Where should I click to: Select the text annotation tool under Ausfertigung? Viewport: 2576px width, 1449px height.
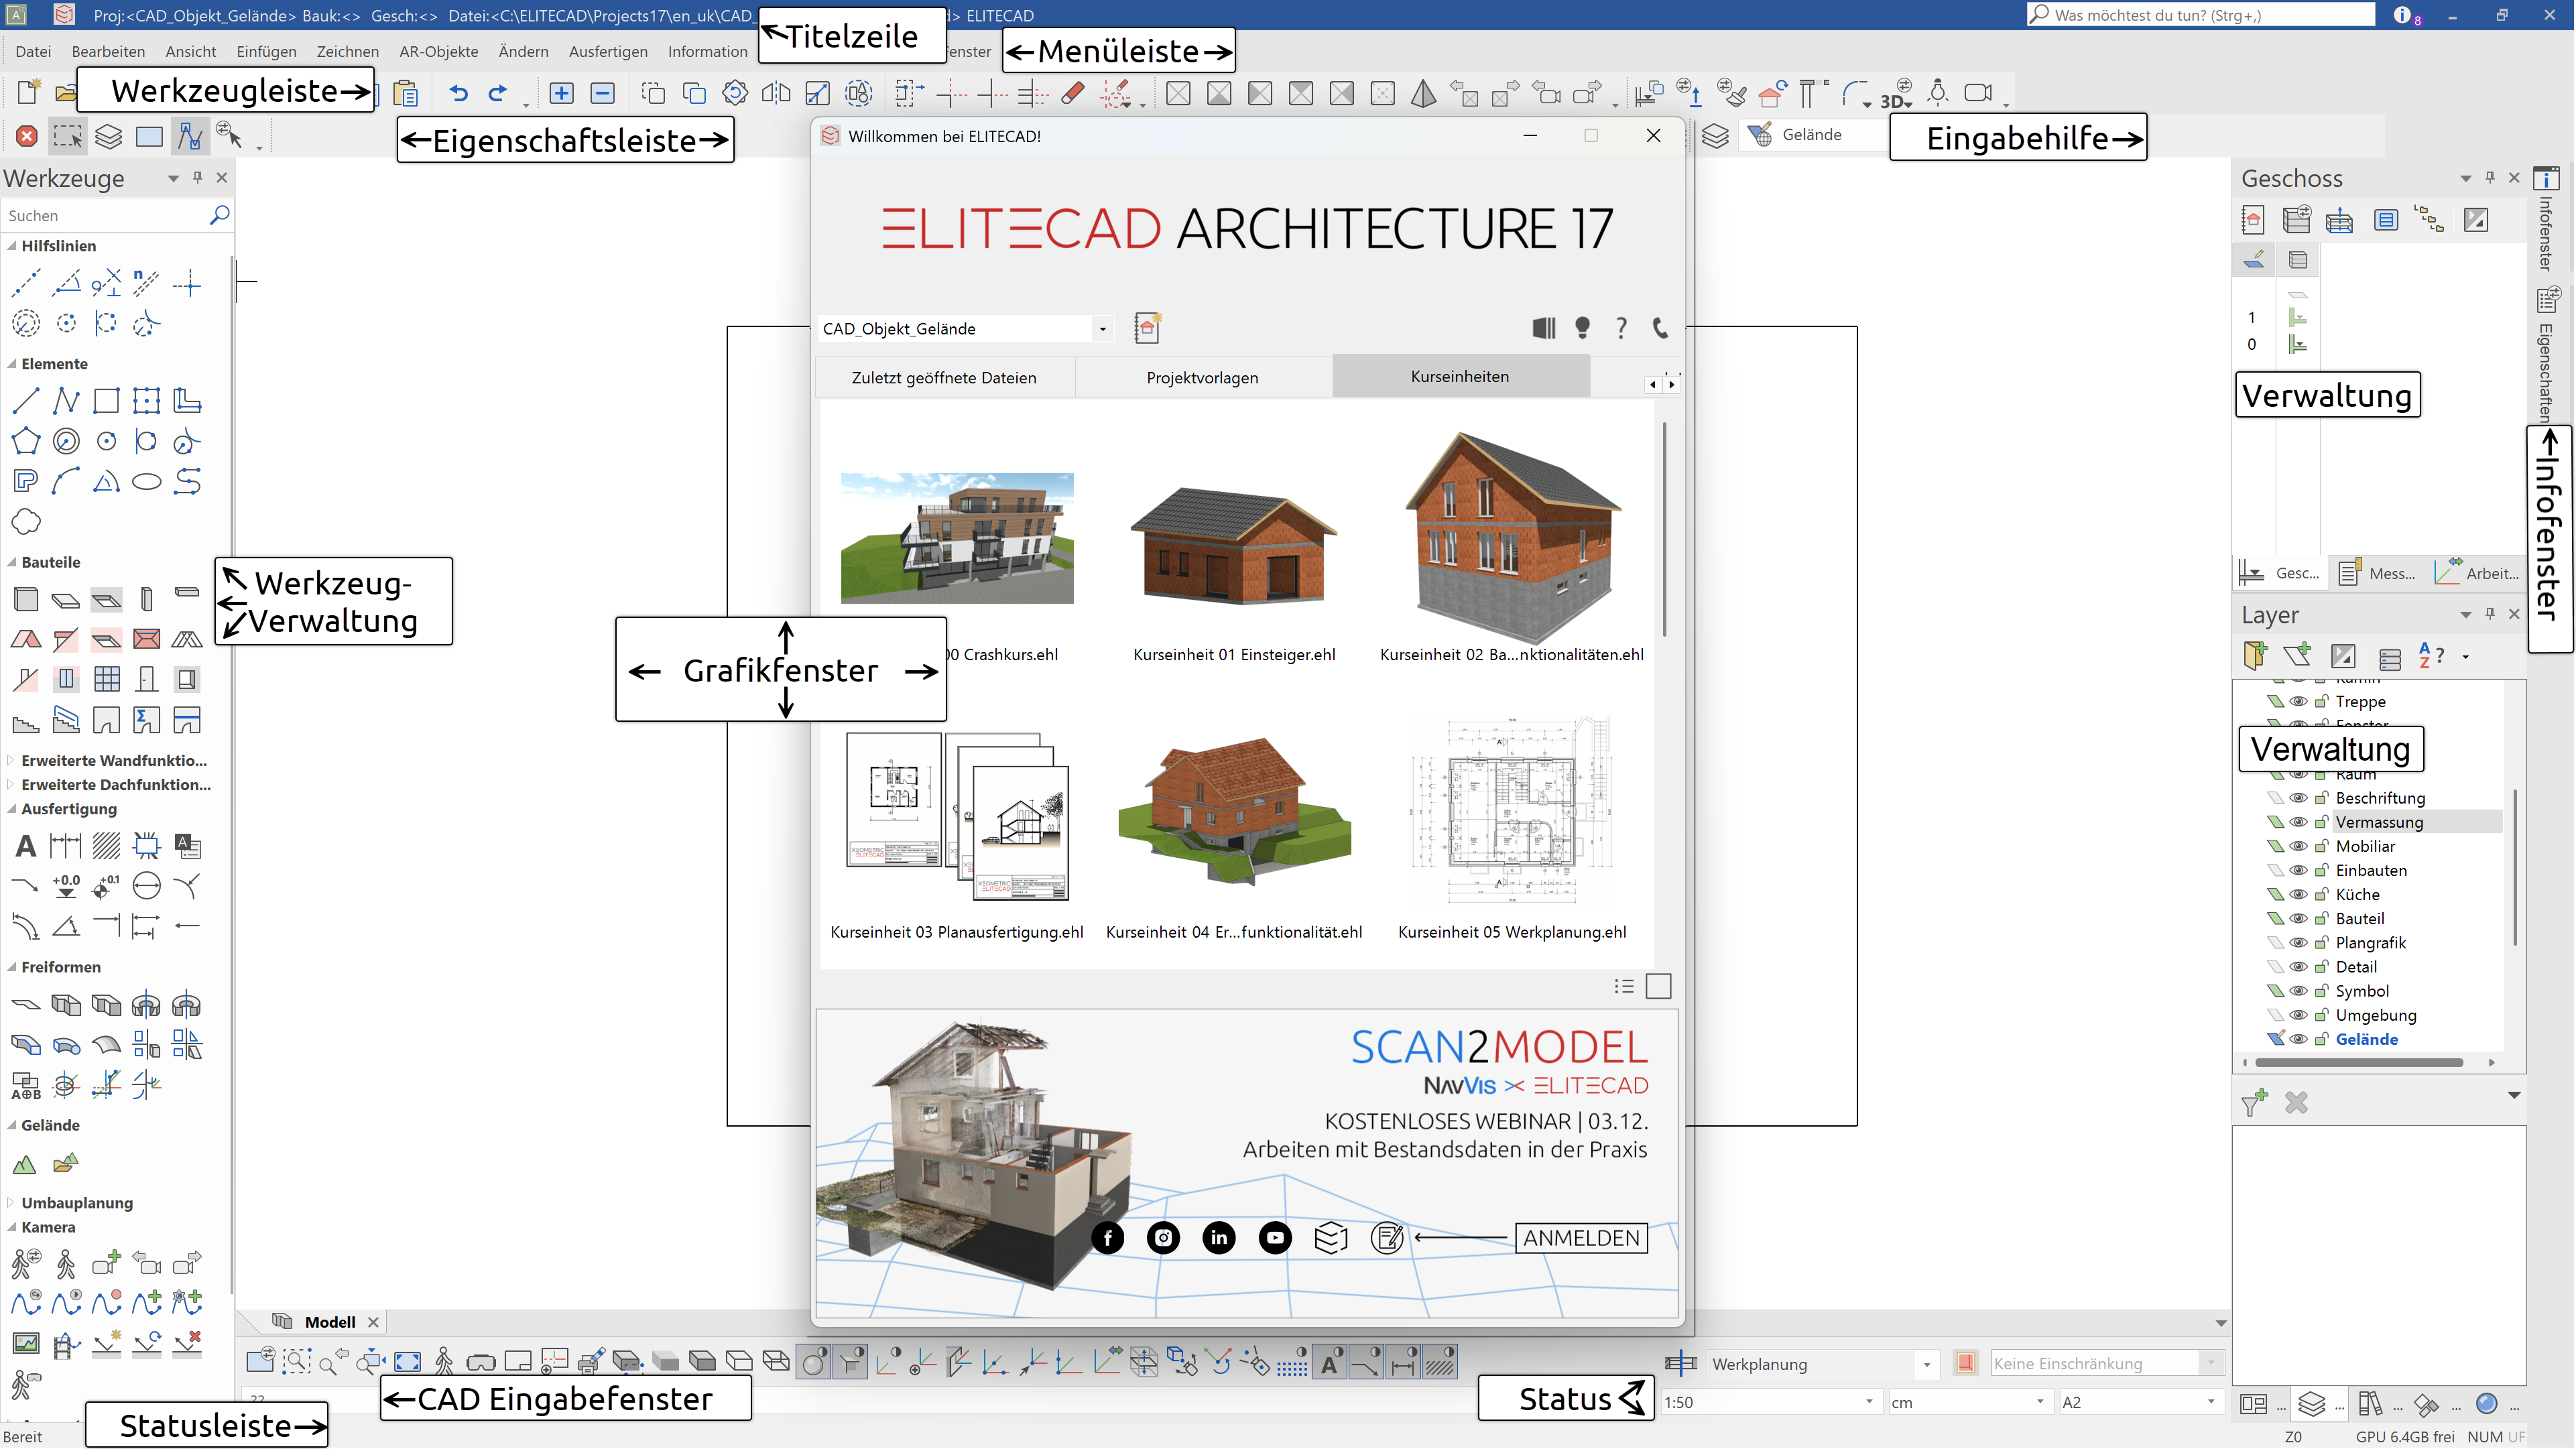pos(26,846)
